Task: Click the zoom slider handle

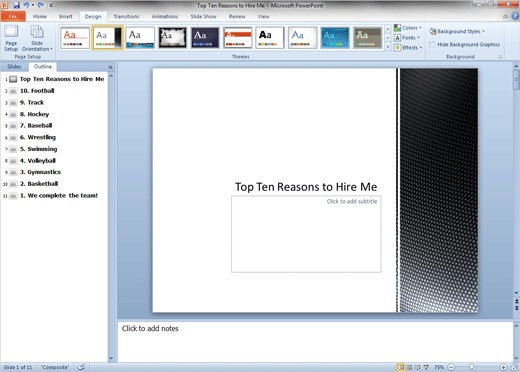Action: point(471,367)
